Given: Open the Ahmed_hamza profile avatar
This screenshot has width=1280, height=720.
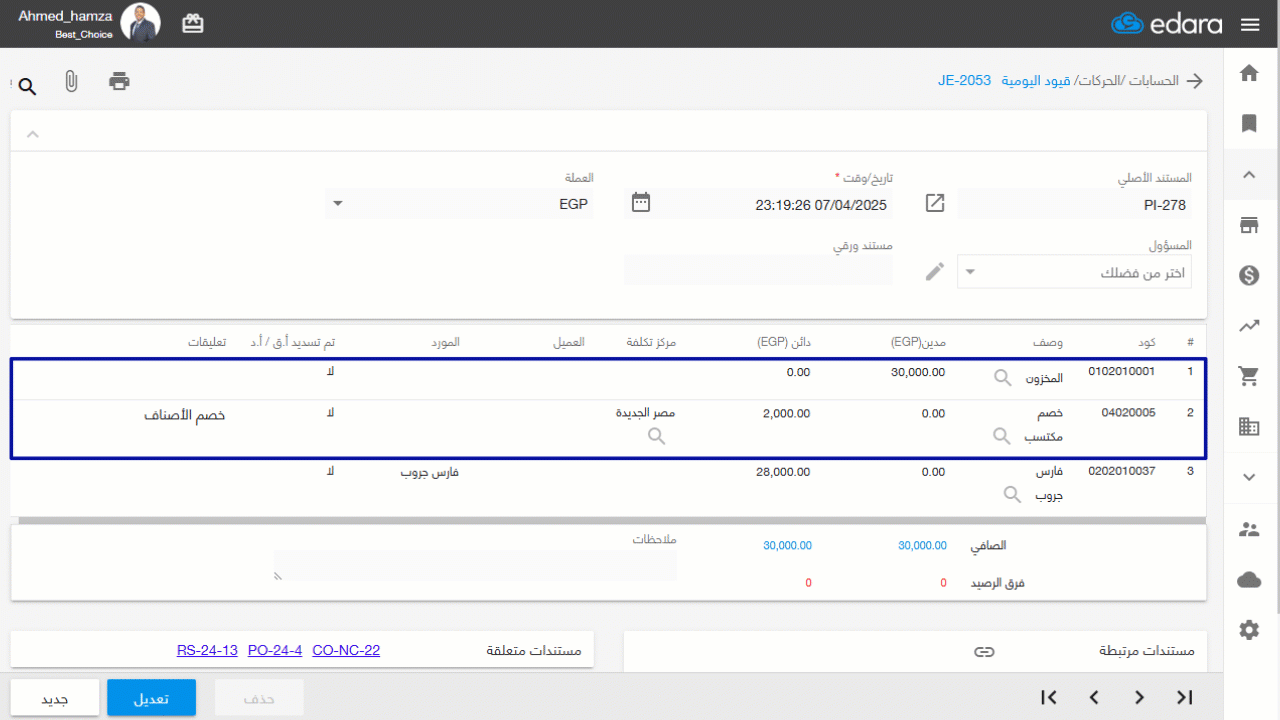Looking at the screenshot, I should pos(140,23).
